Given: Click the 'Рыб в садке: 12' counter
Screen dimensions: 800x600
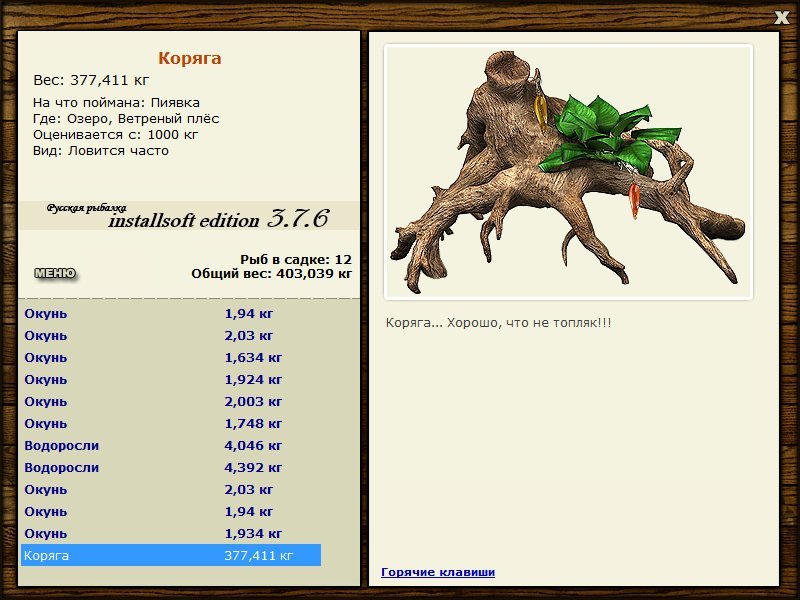Looking at the screenshot, I should tap(296, 259).
